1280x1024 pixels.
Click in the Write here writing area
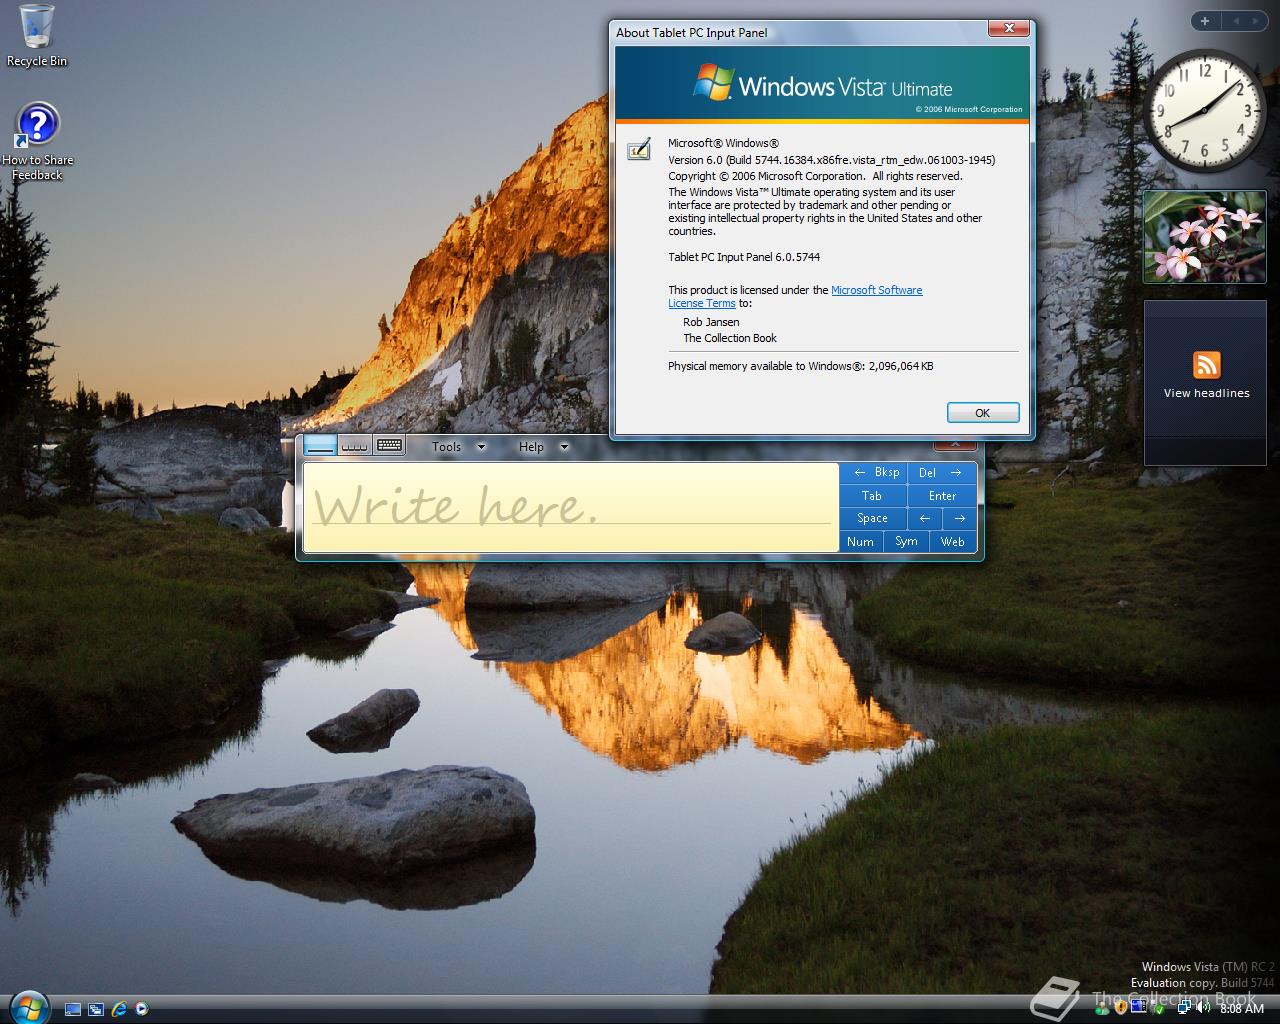coord(571,507)
